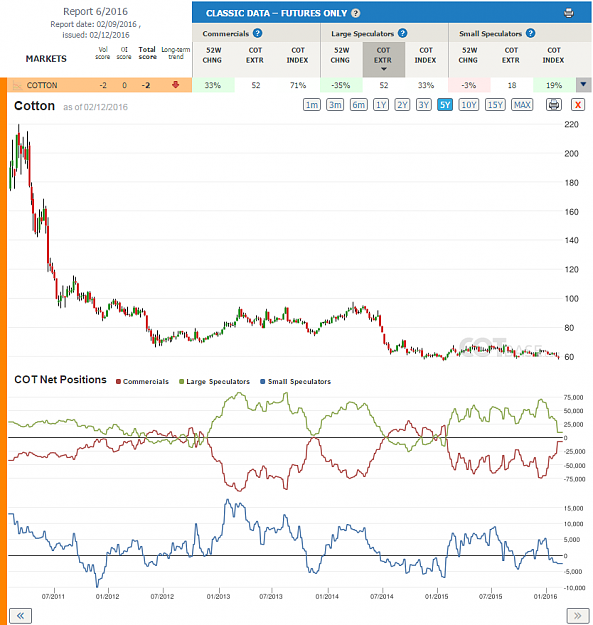The height and width of the screenshot is (625, 593).
Task: Expand the Cotton row dropdown arrow
Action: (x=583, y=85)
